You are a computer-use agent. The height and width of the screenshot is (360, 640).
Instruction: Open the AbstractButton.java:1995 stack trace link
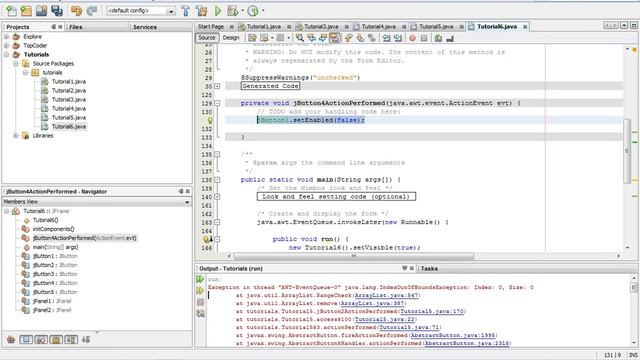[x=453, y=335]
